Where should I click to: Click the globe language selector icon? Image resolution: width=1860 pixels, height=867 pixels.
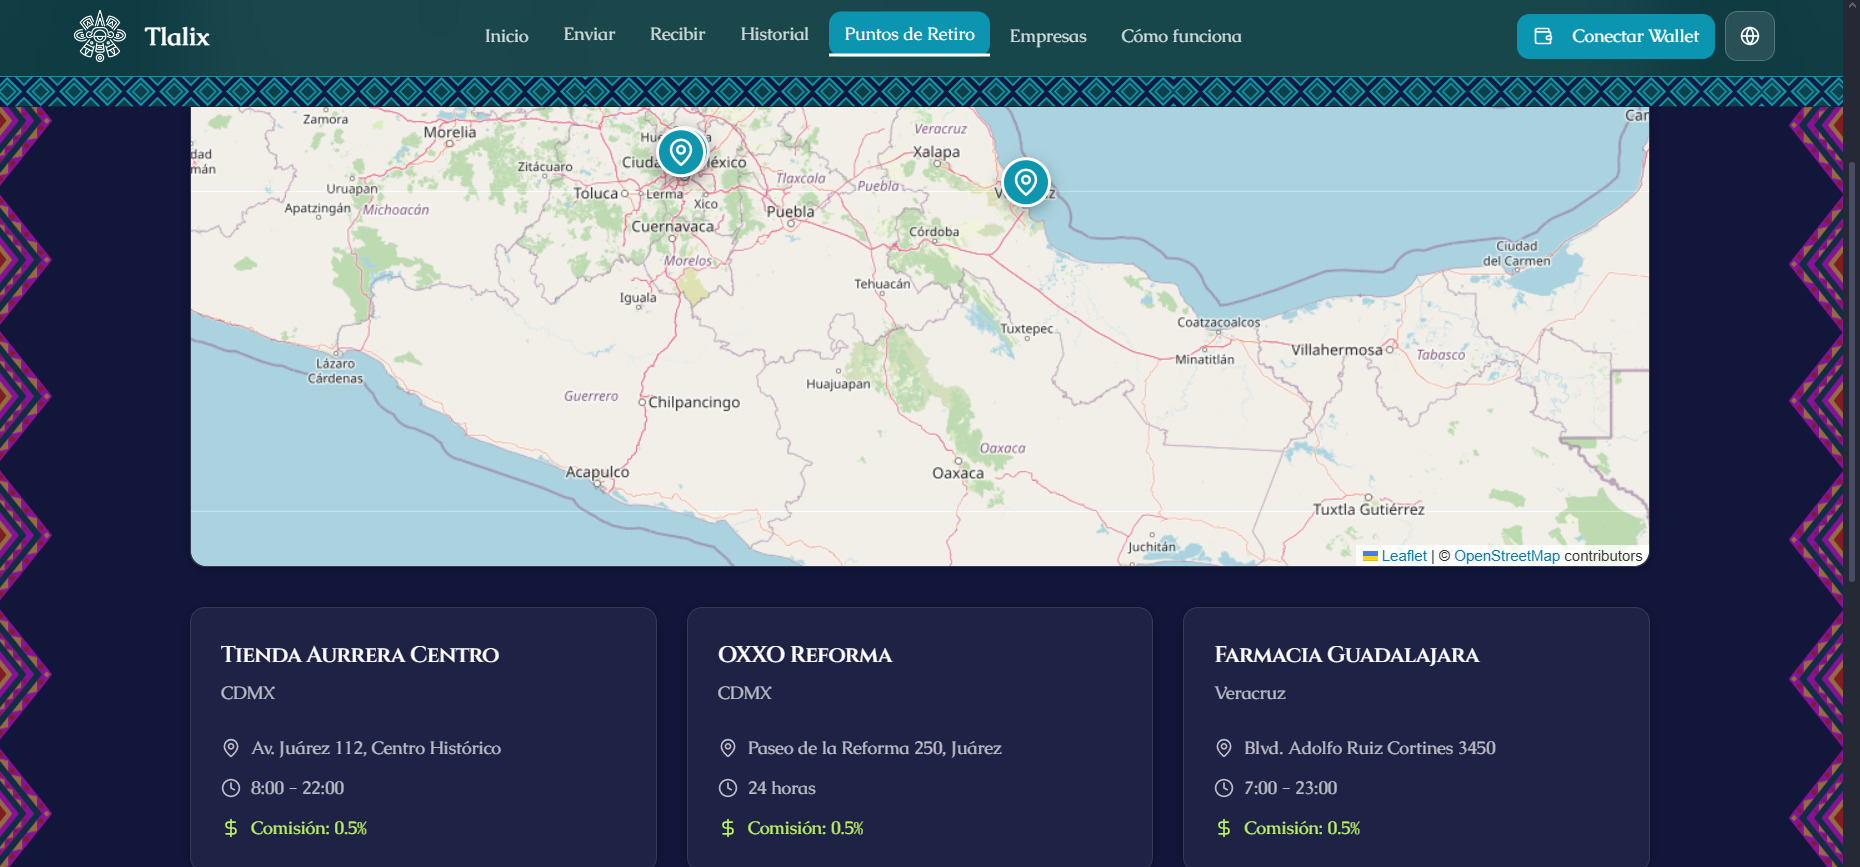[x=1749, y=36]
